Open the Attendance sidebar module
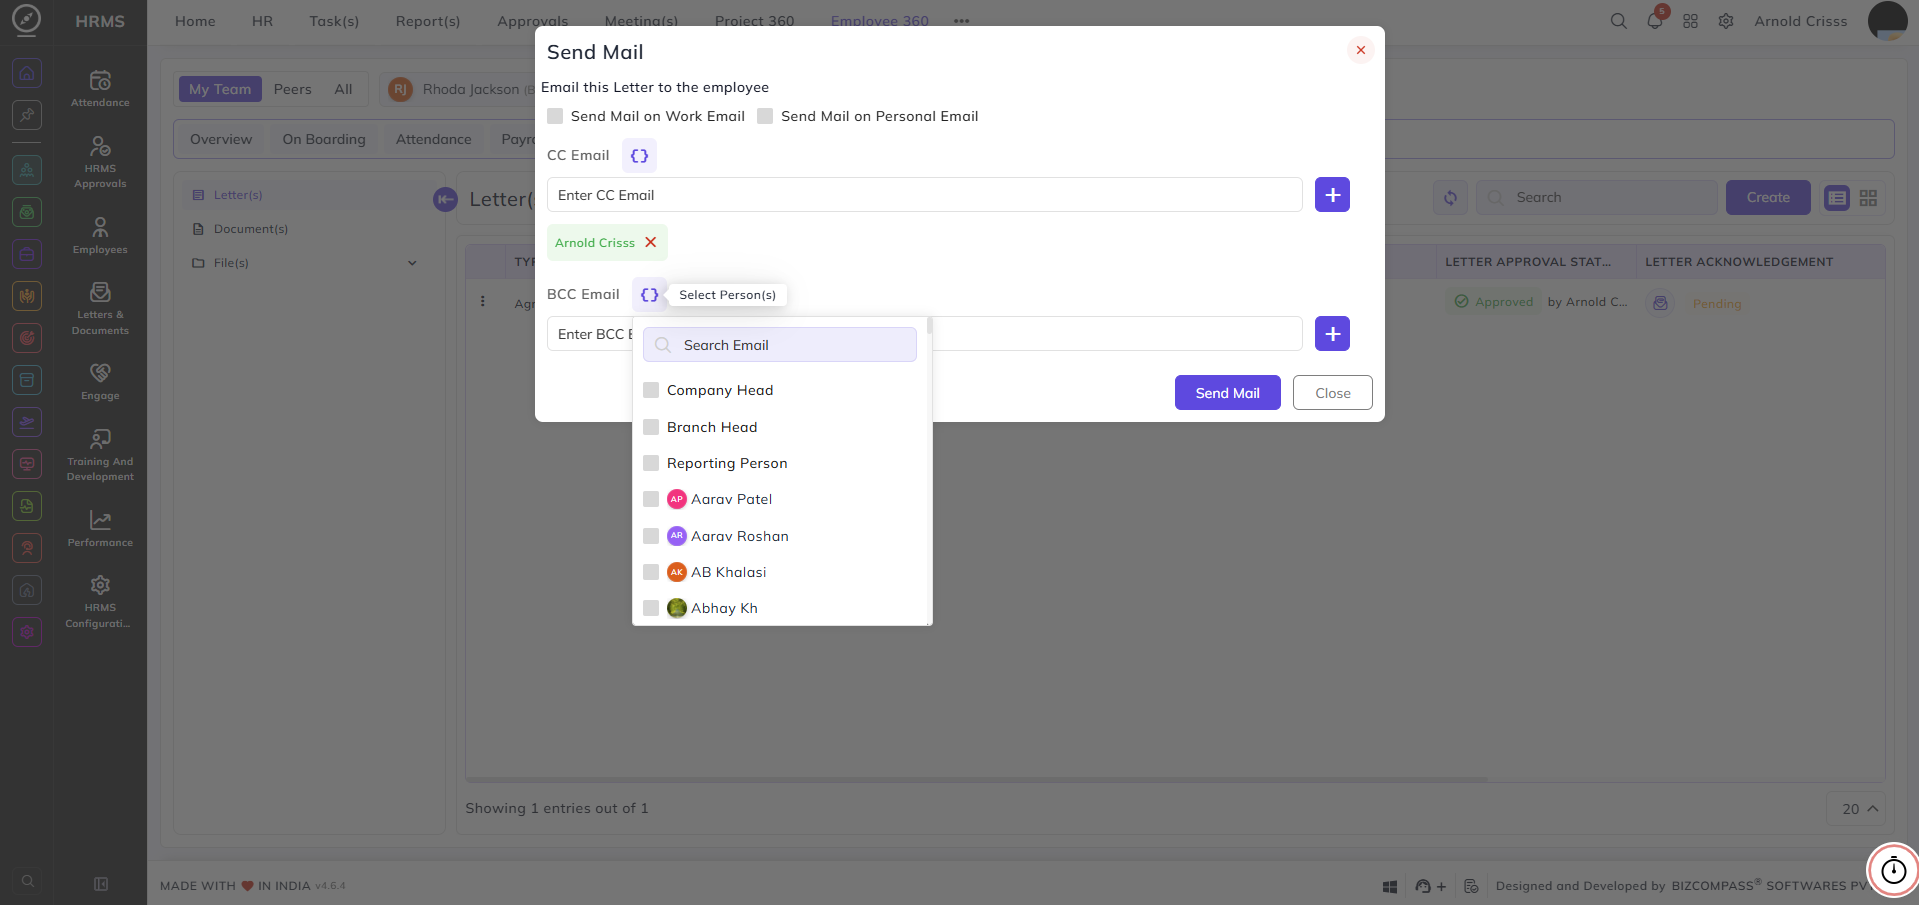The width and height of the screenshot is (1919, 905). pyautogui.click(x=100, y=88)
